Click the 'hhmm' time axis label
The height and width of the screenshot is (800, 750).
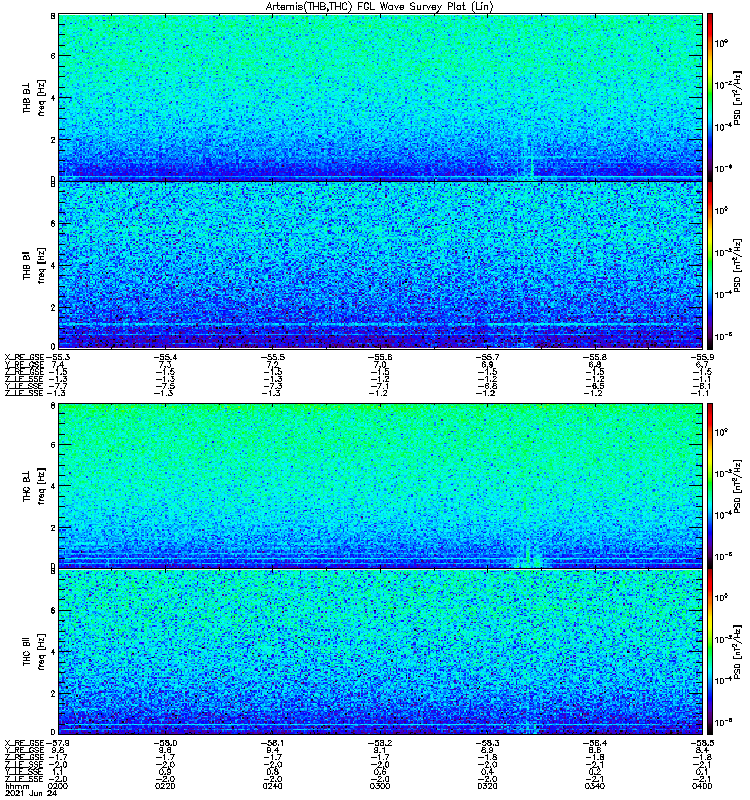(x=18, y=787)
